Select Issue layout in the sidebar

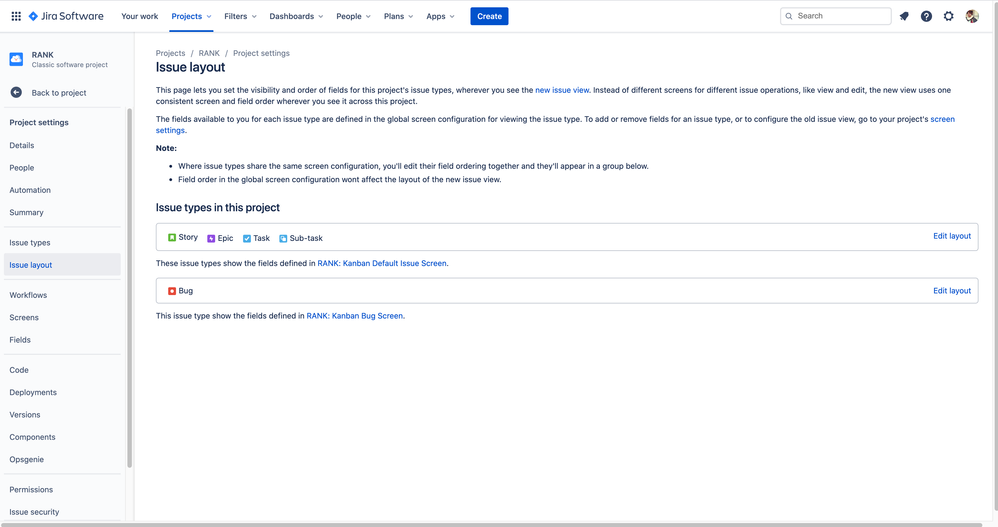click(x=62, y=265)
